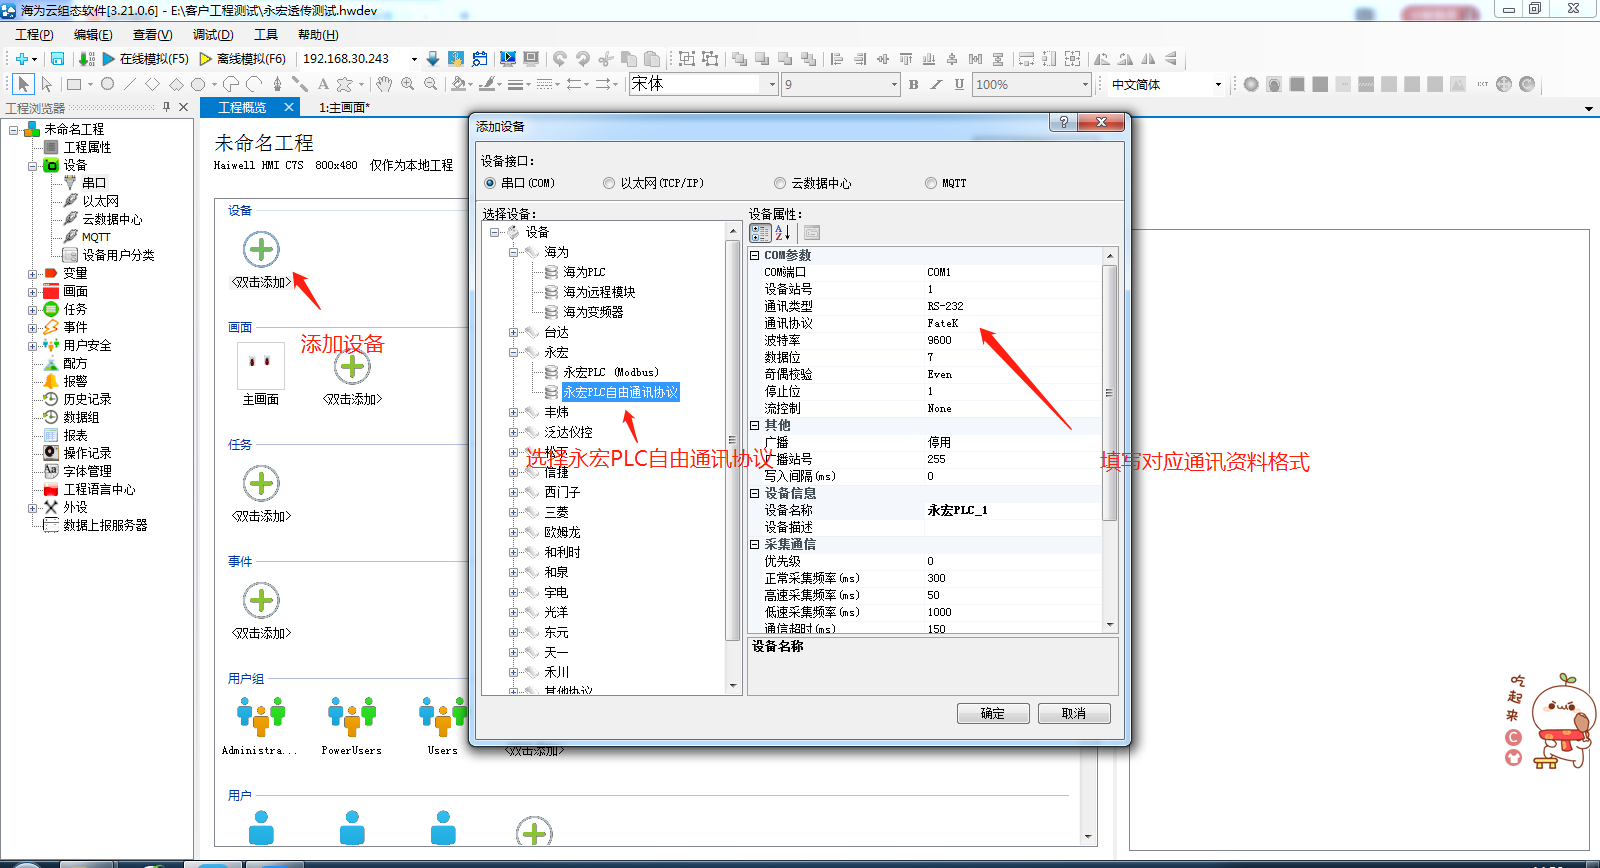Select the ellipse drawing tool

coord(107,84)
